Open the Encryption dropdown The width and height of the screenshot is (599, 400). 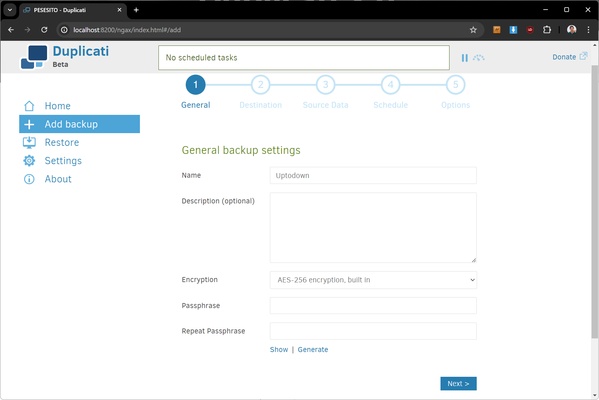(373, 280)
